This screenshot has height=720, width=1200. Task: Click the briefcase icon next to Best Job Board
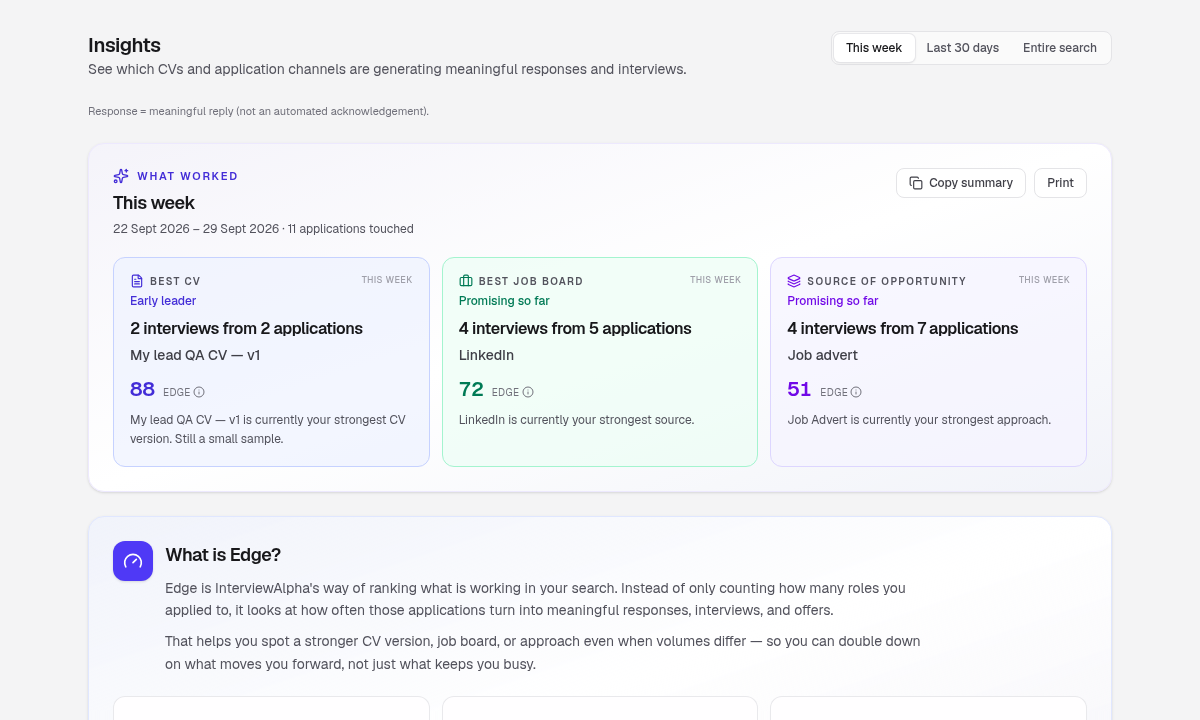[466, 281]
